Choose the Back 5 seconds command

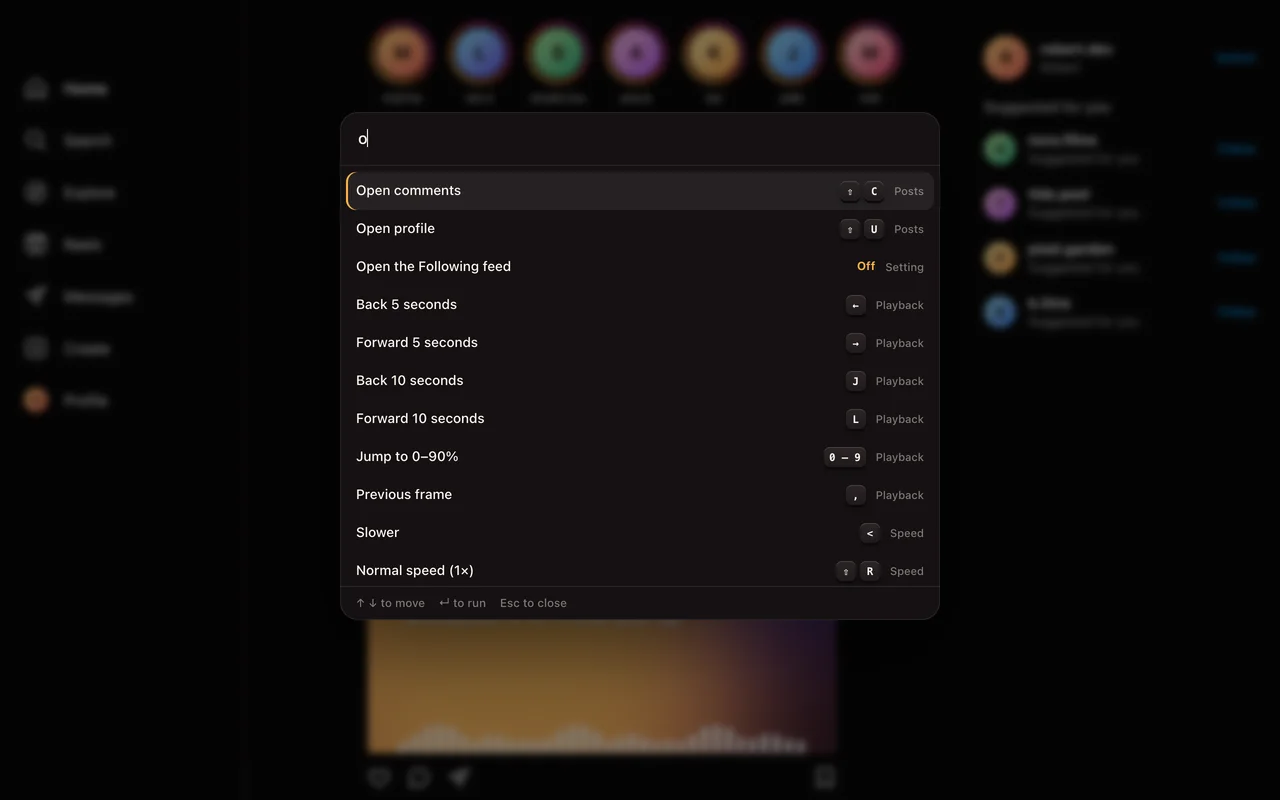click(640, 305)
